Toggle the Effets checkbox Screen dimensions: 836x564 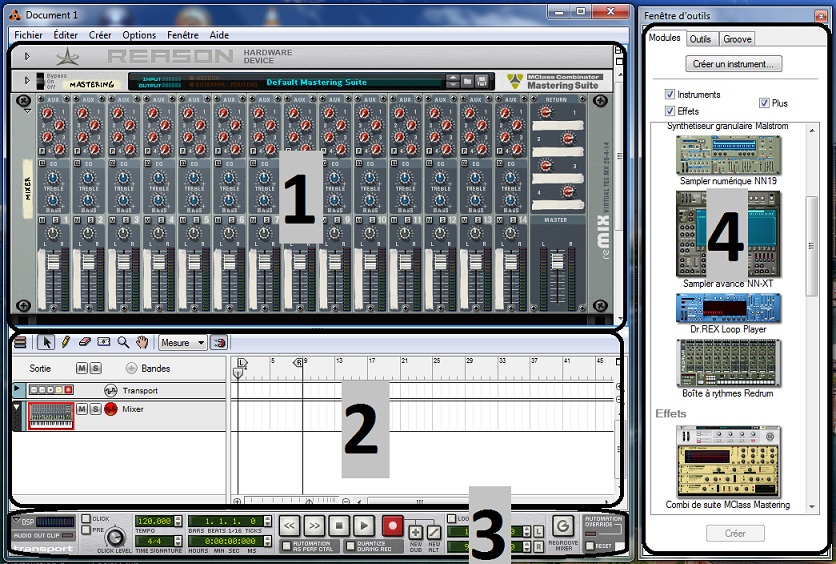click(670, 111)
